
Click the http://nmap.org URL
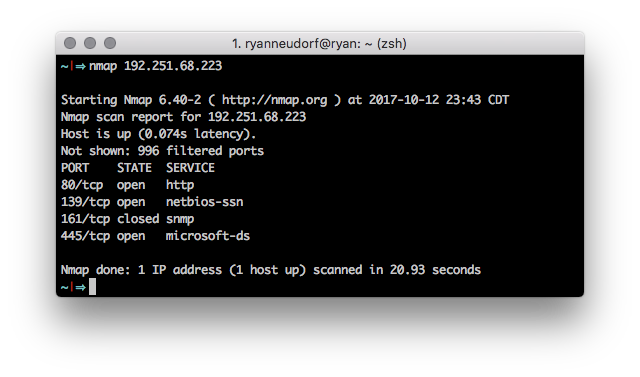[x=274, y=100]
